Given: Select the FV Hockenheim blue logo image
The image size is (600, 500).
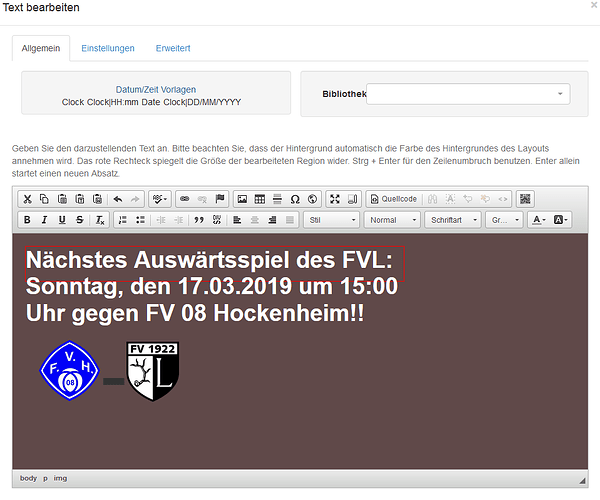Looking at the screenshot, I should click(x=70, y=370).
